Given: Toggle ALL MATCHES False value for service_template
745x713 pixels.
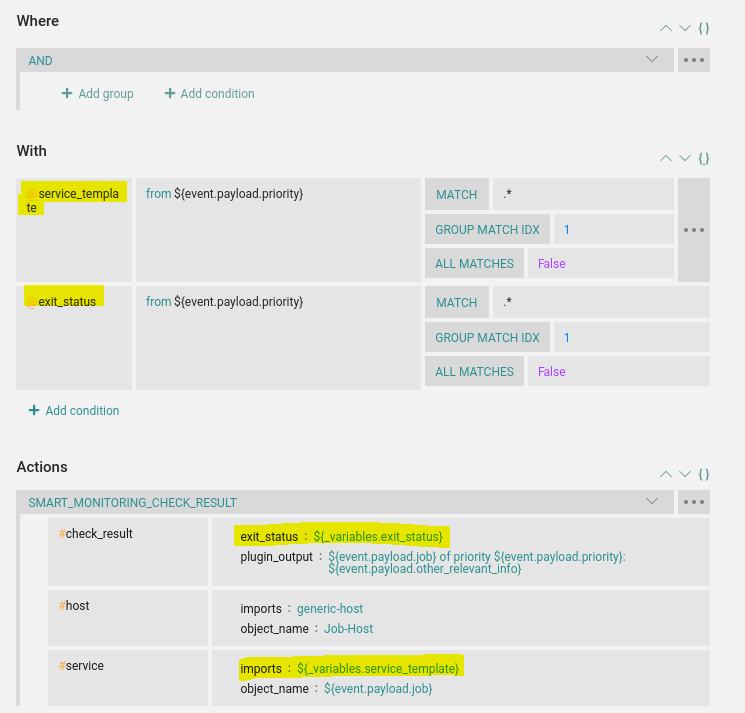Looking at the screenshot, I should click(x=552, y=264).
